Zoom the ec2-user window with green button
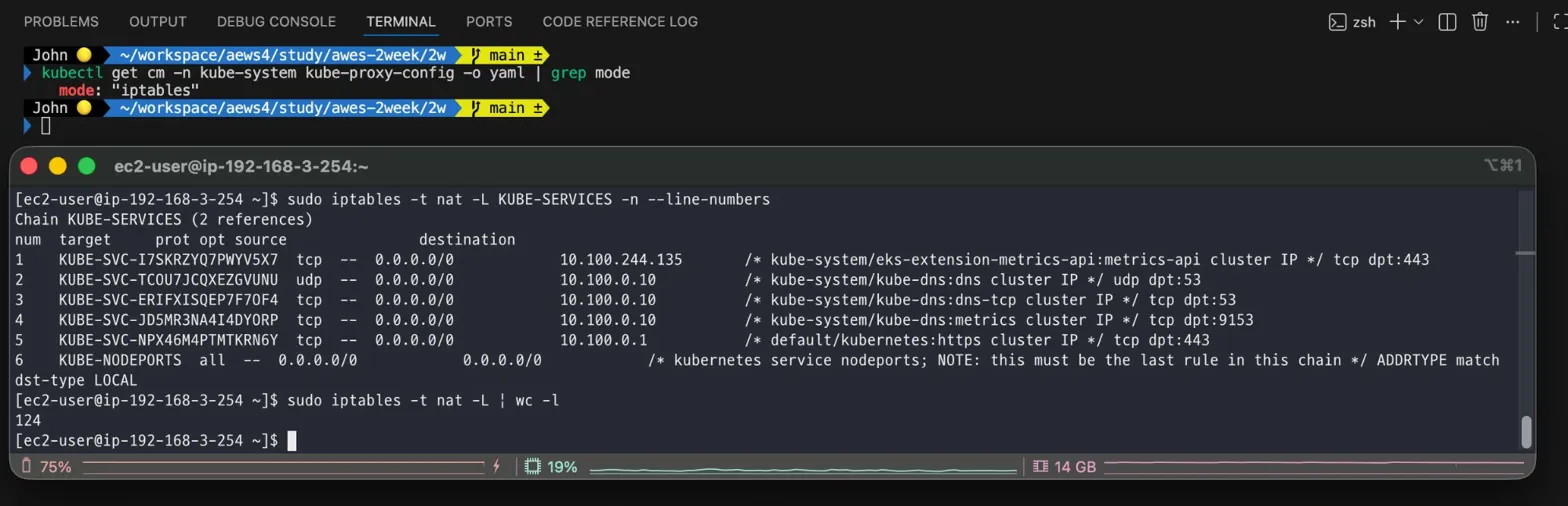 coord(86,165)
